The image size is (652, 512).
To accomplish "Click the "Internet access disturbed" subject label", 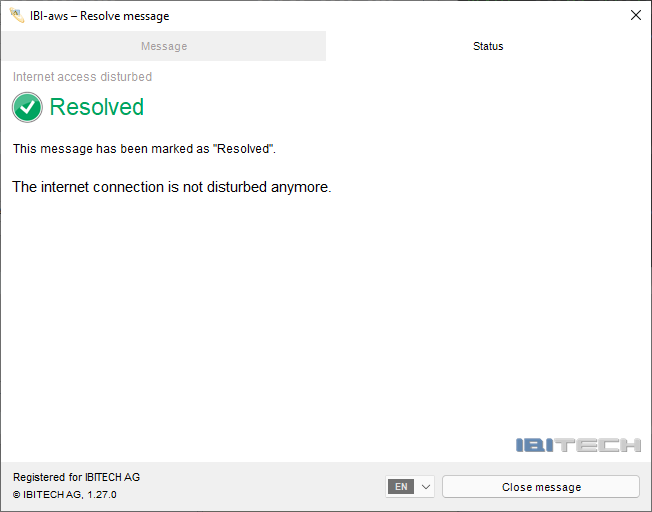I will click(x=82, y=77).
